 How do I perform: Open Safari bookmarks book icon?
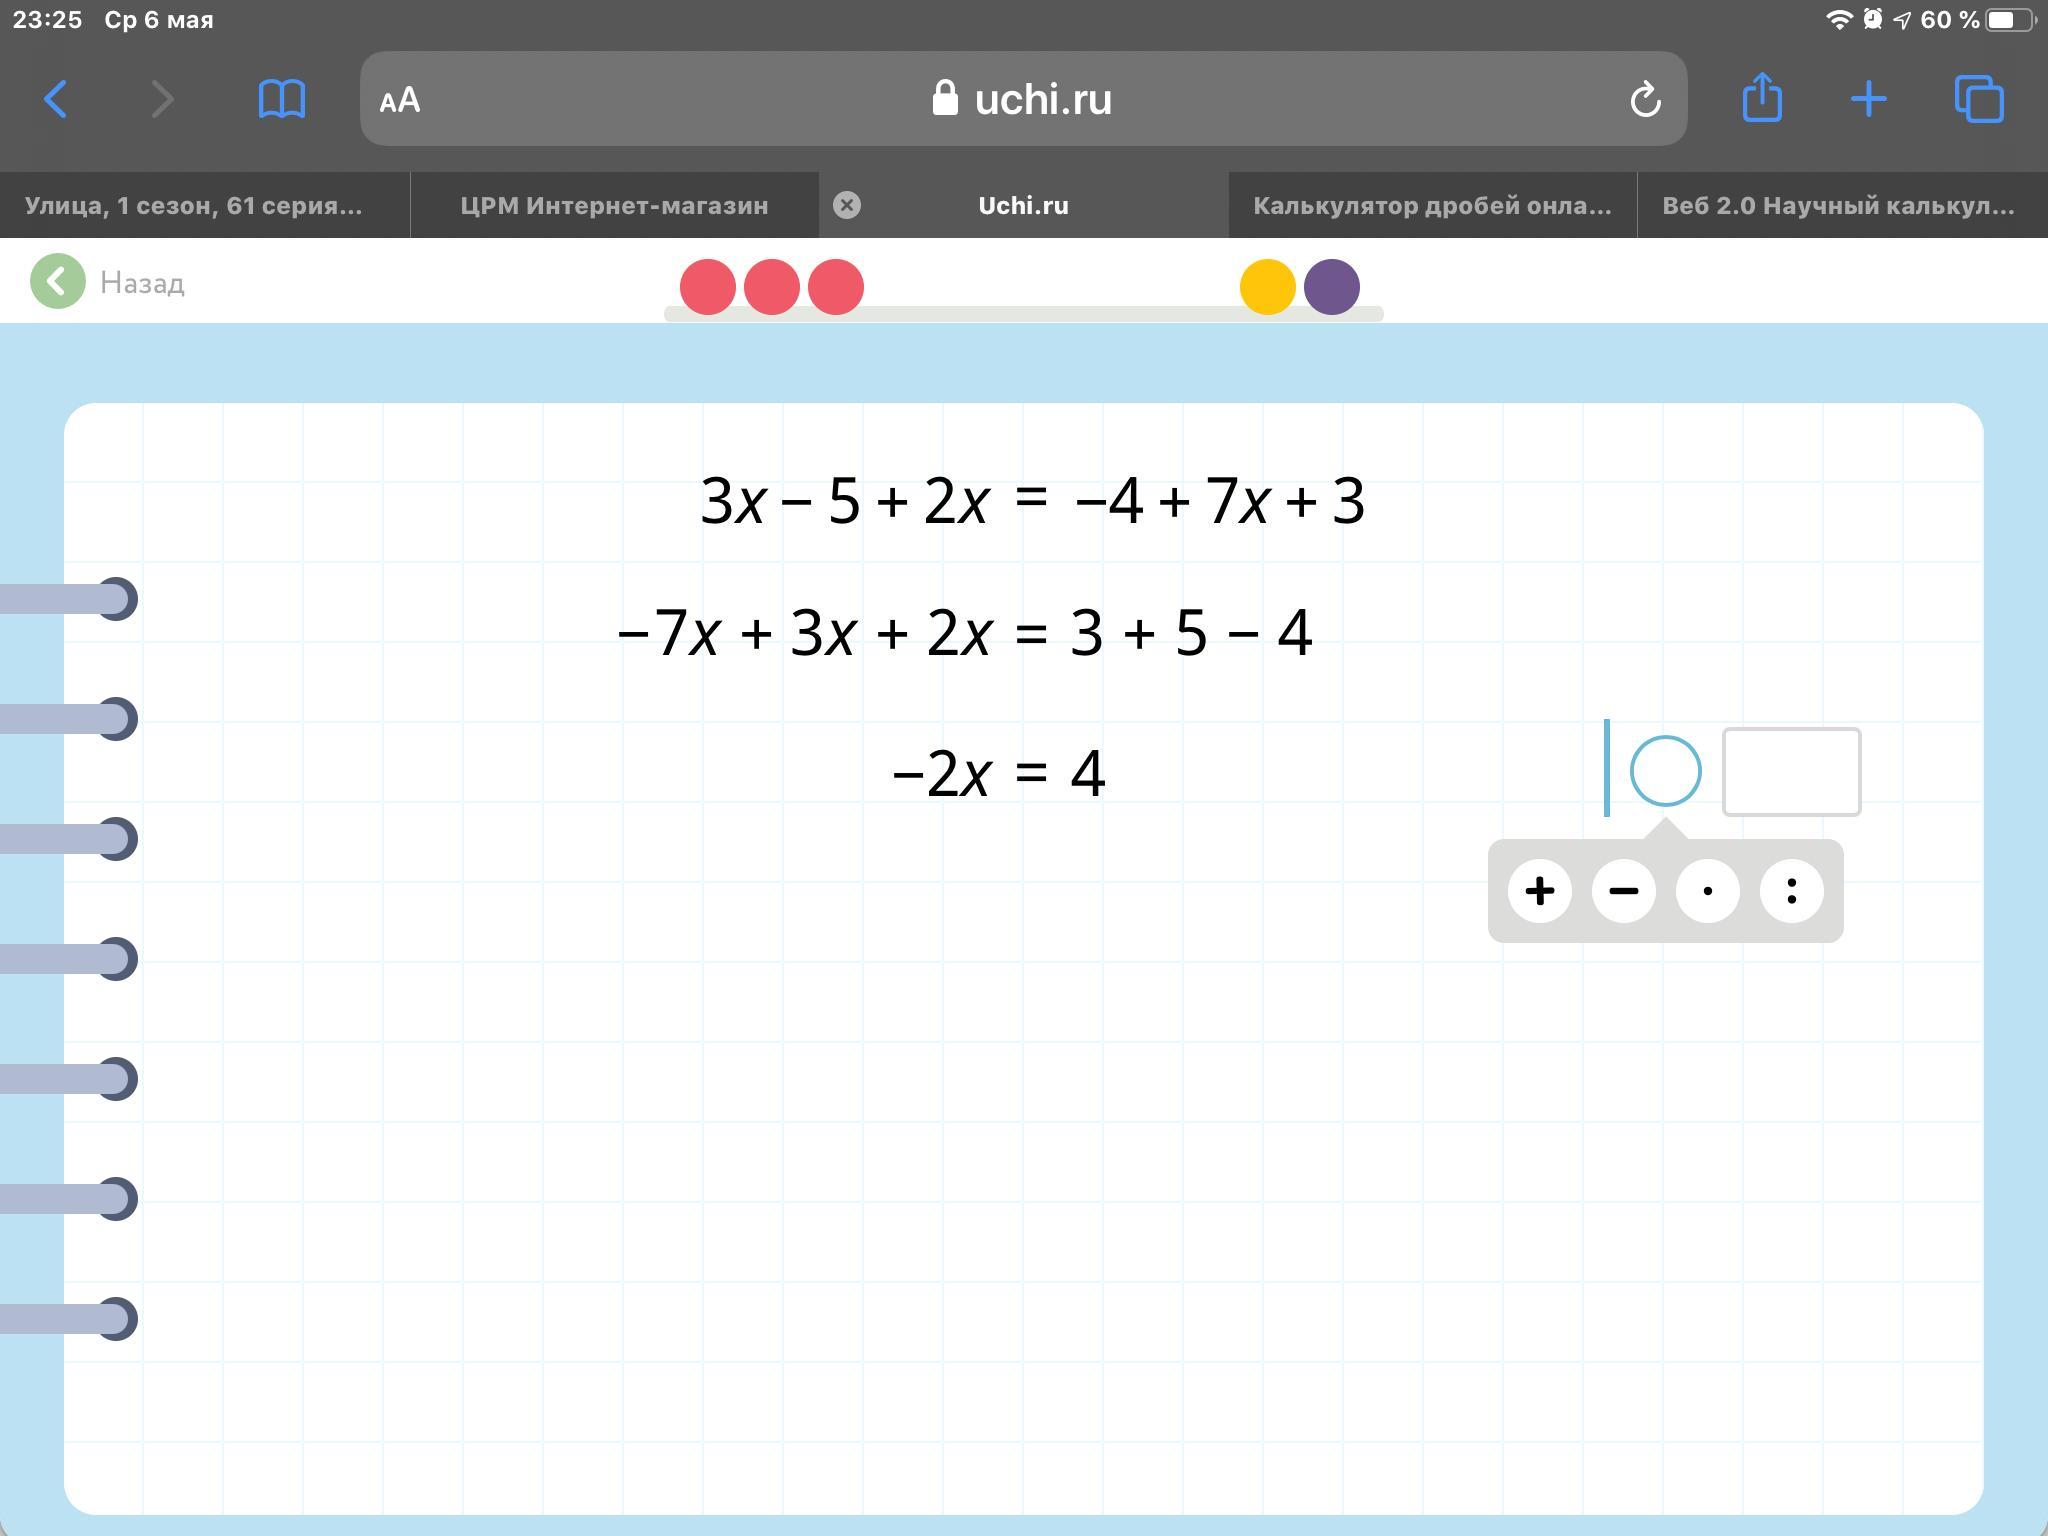click(x=281, y=99)
